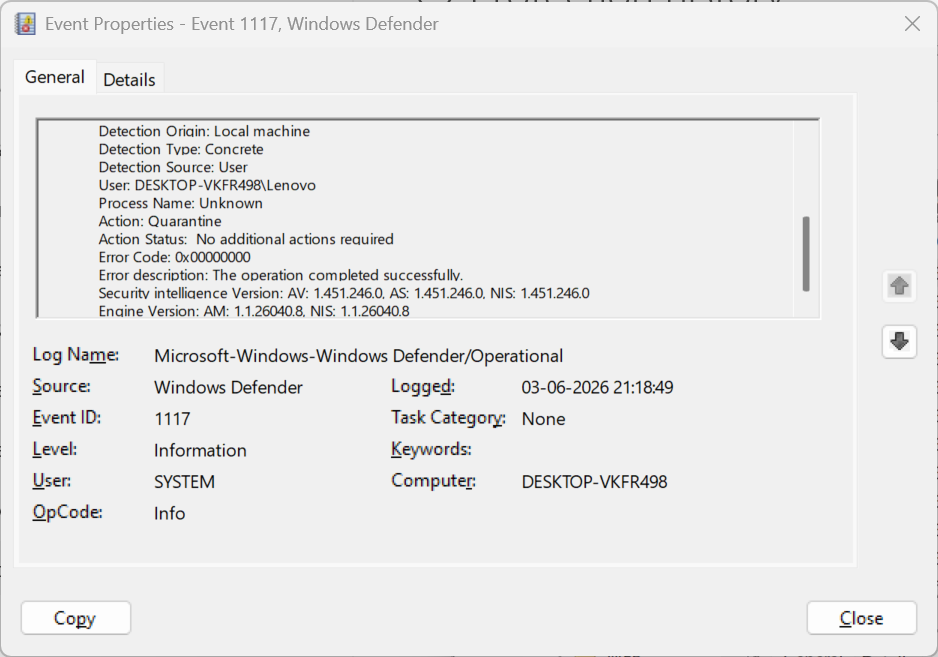
Task: Click the Engine Version line
Action: click(x=254, y=311)
